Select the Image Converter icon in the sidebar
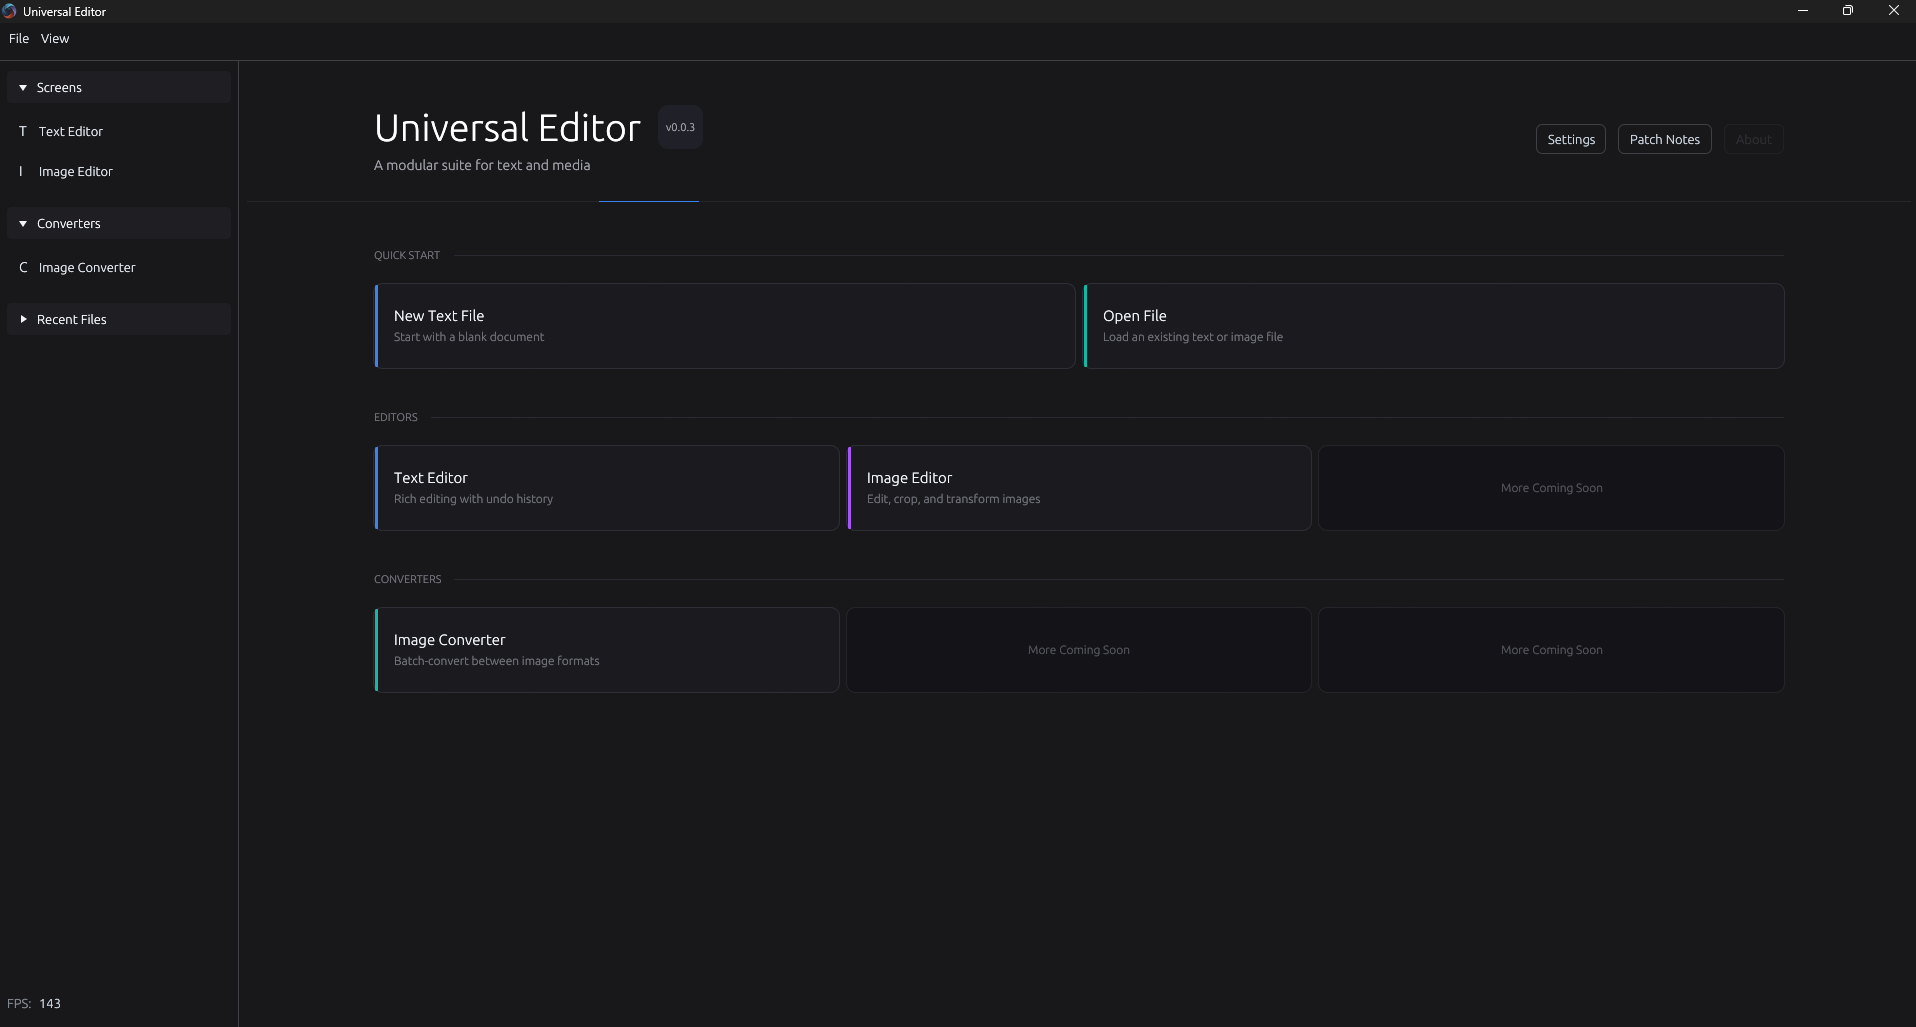1916x1027 pixels. (23, 267)
